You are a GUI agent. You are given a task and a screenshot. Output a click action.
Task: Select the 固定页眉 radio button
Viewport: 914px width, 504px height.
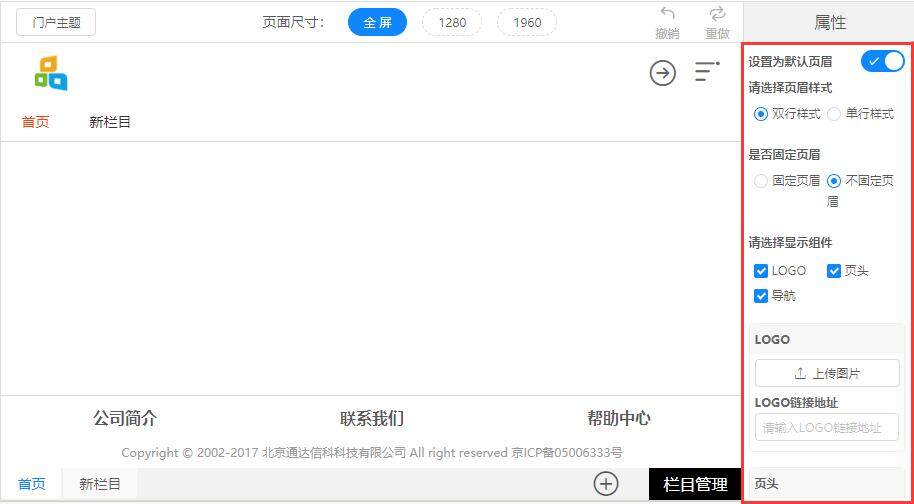pyautogui.click(x=760, y=181)
